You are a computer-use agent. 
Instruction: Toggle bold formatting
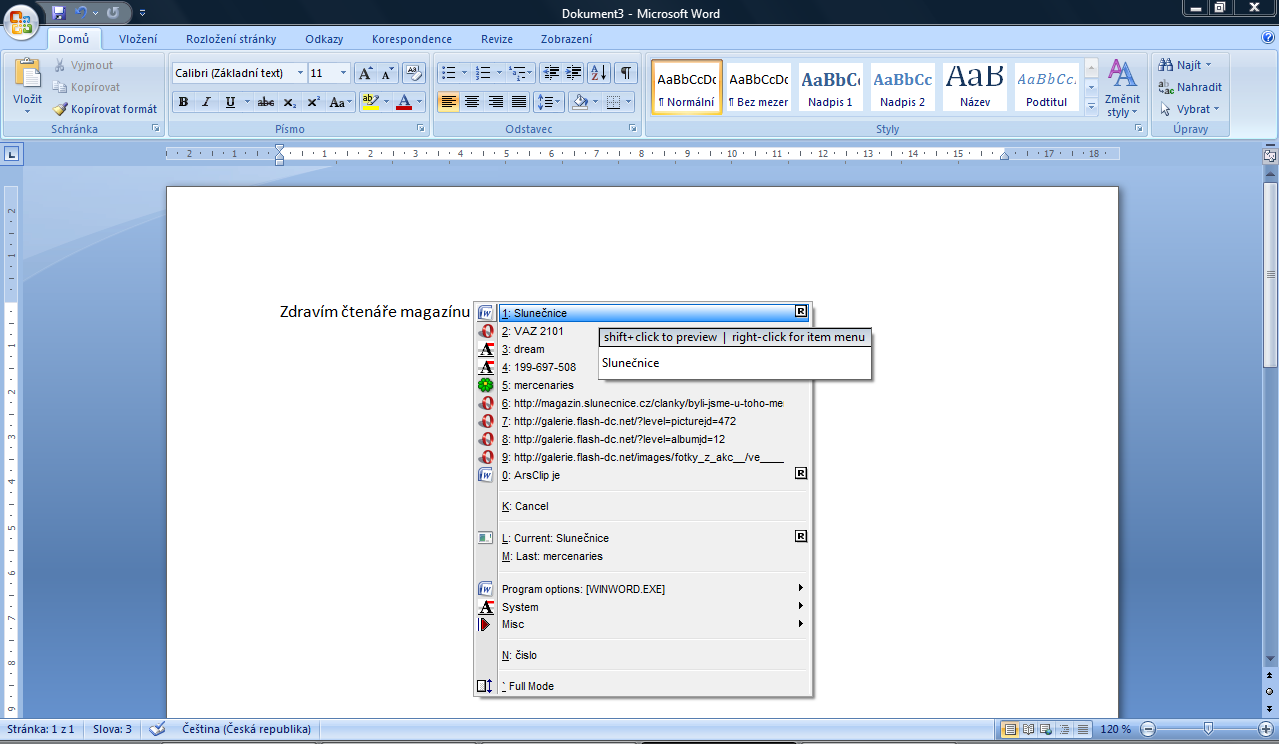[x=183, y=102]
